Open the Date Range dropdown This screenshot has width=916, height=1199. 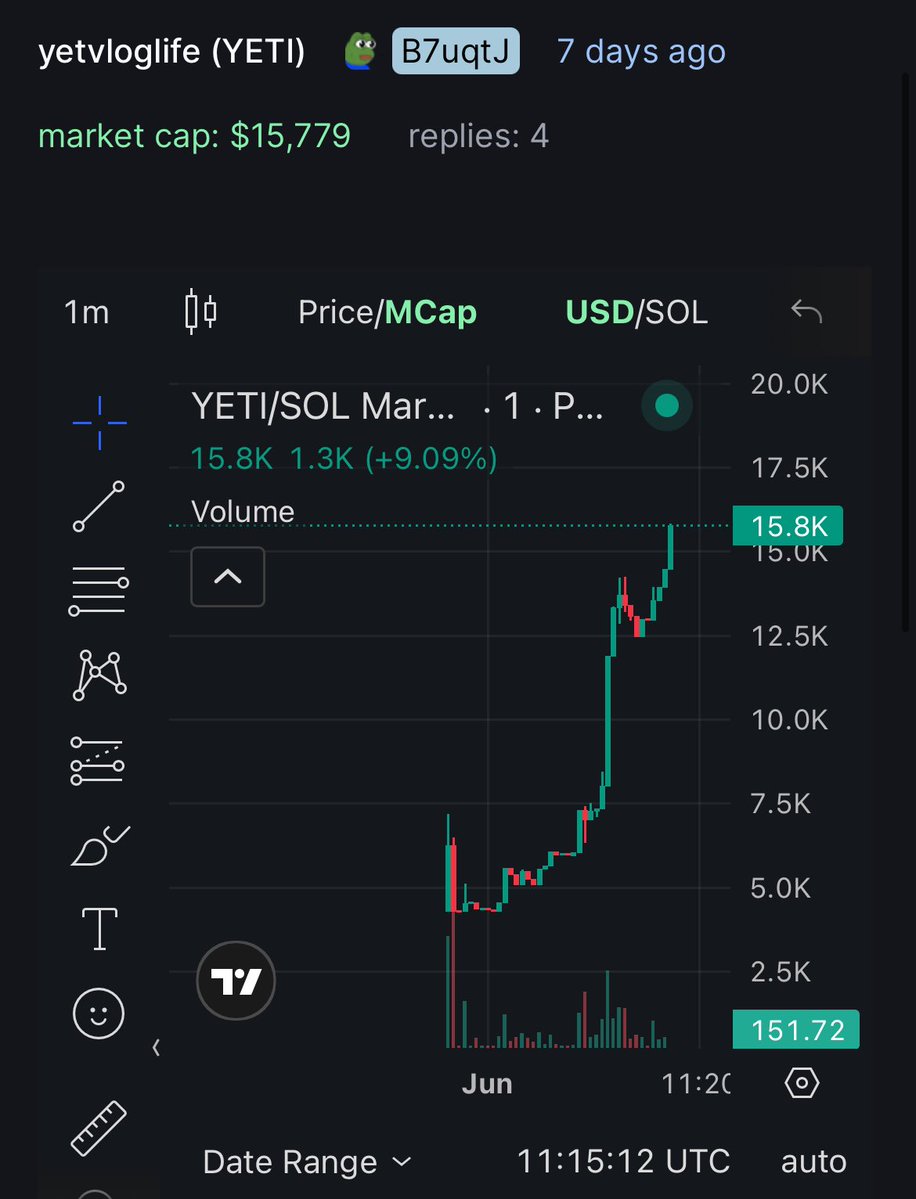307,1162
